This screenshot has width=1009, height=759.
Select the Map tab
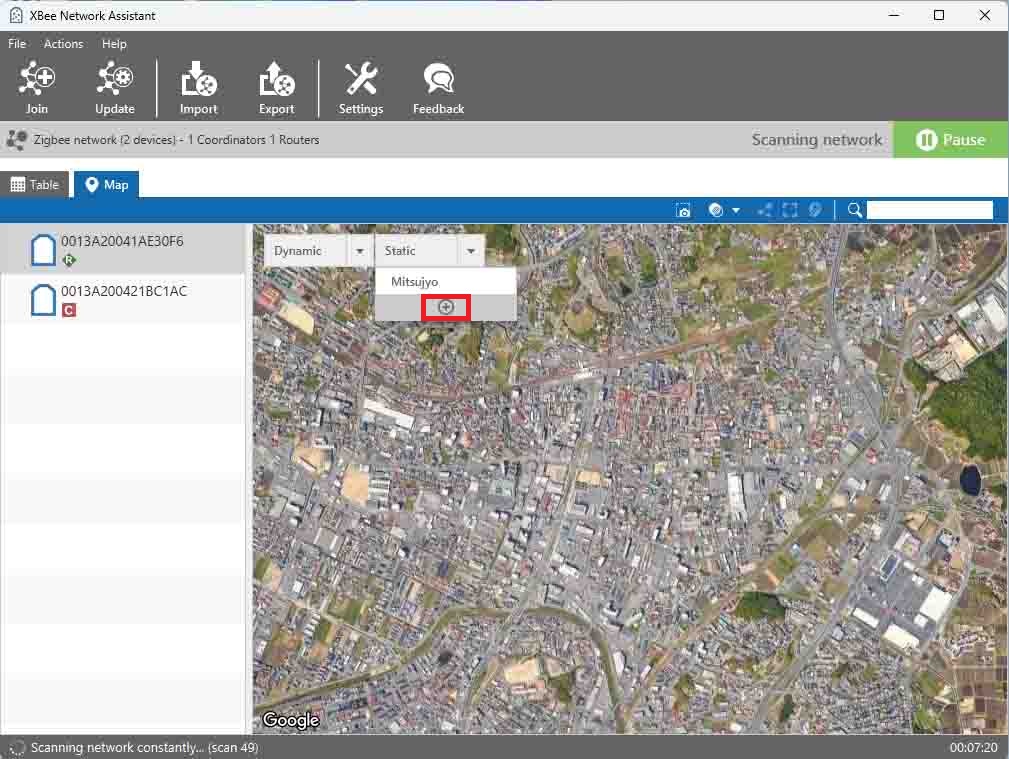tap(107, 185)
